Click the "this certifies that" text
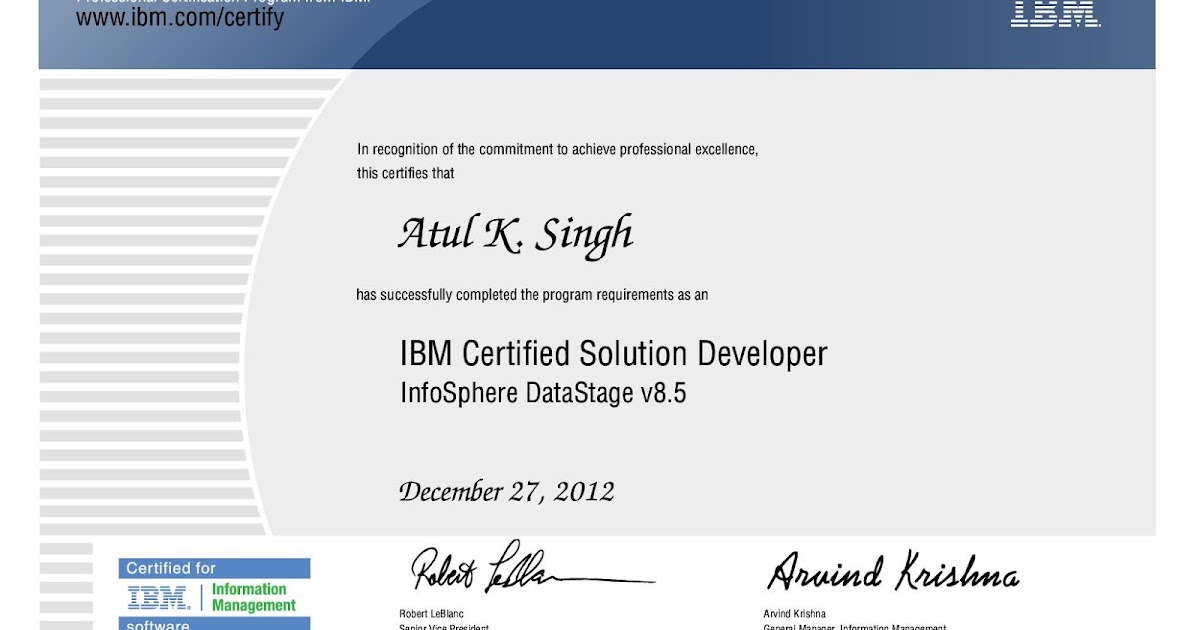This screenshot has height=630, width=1200. [x=406, y=173]
